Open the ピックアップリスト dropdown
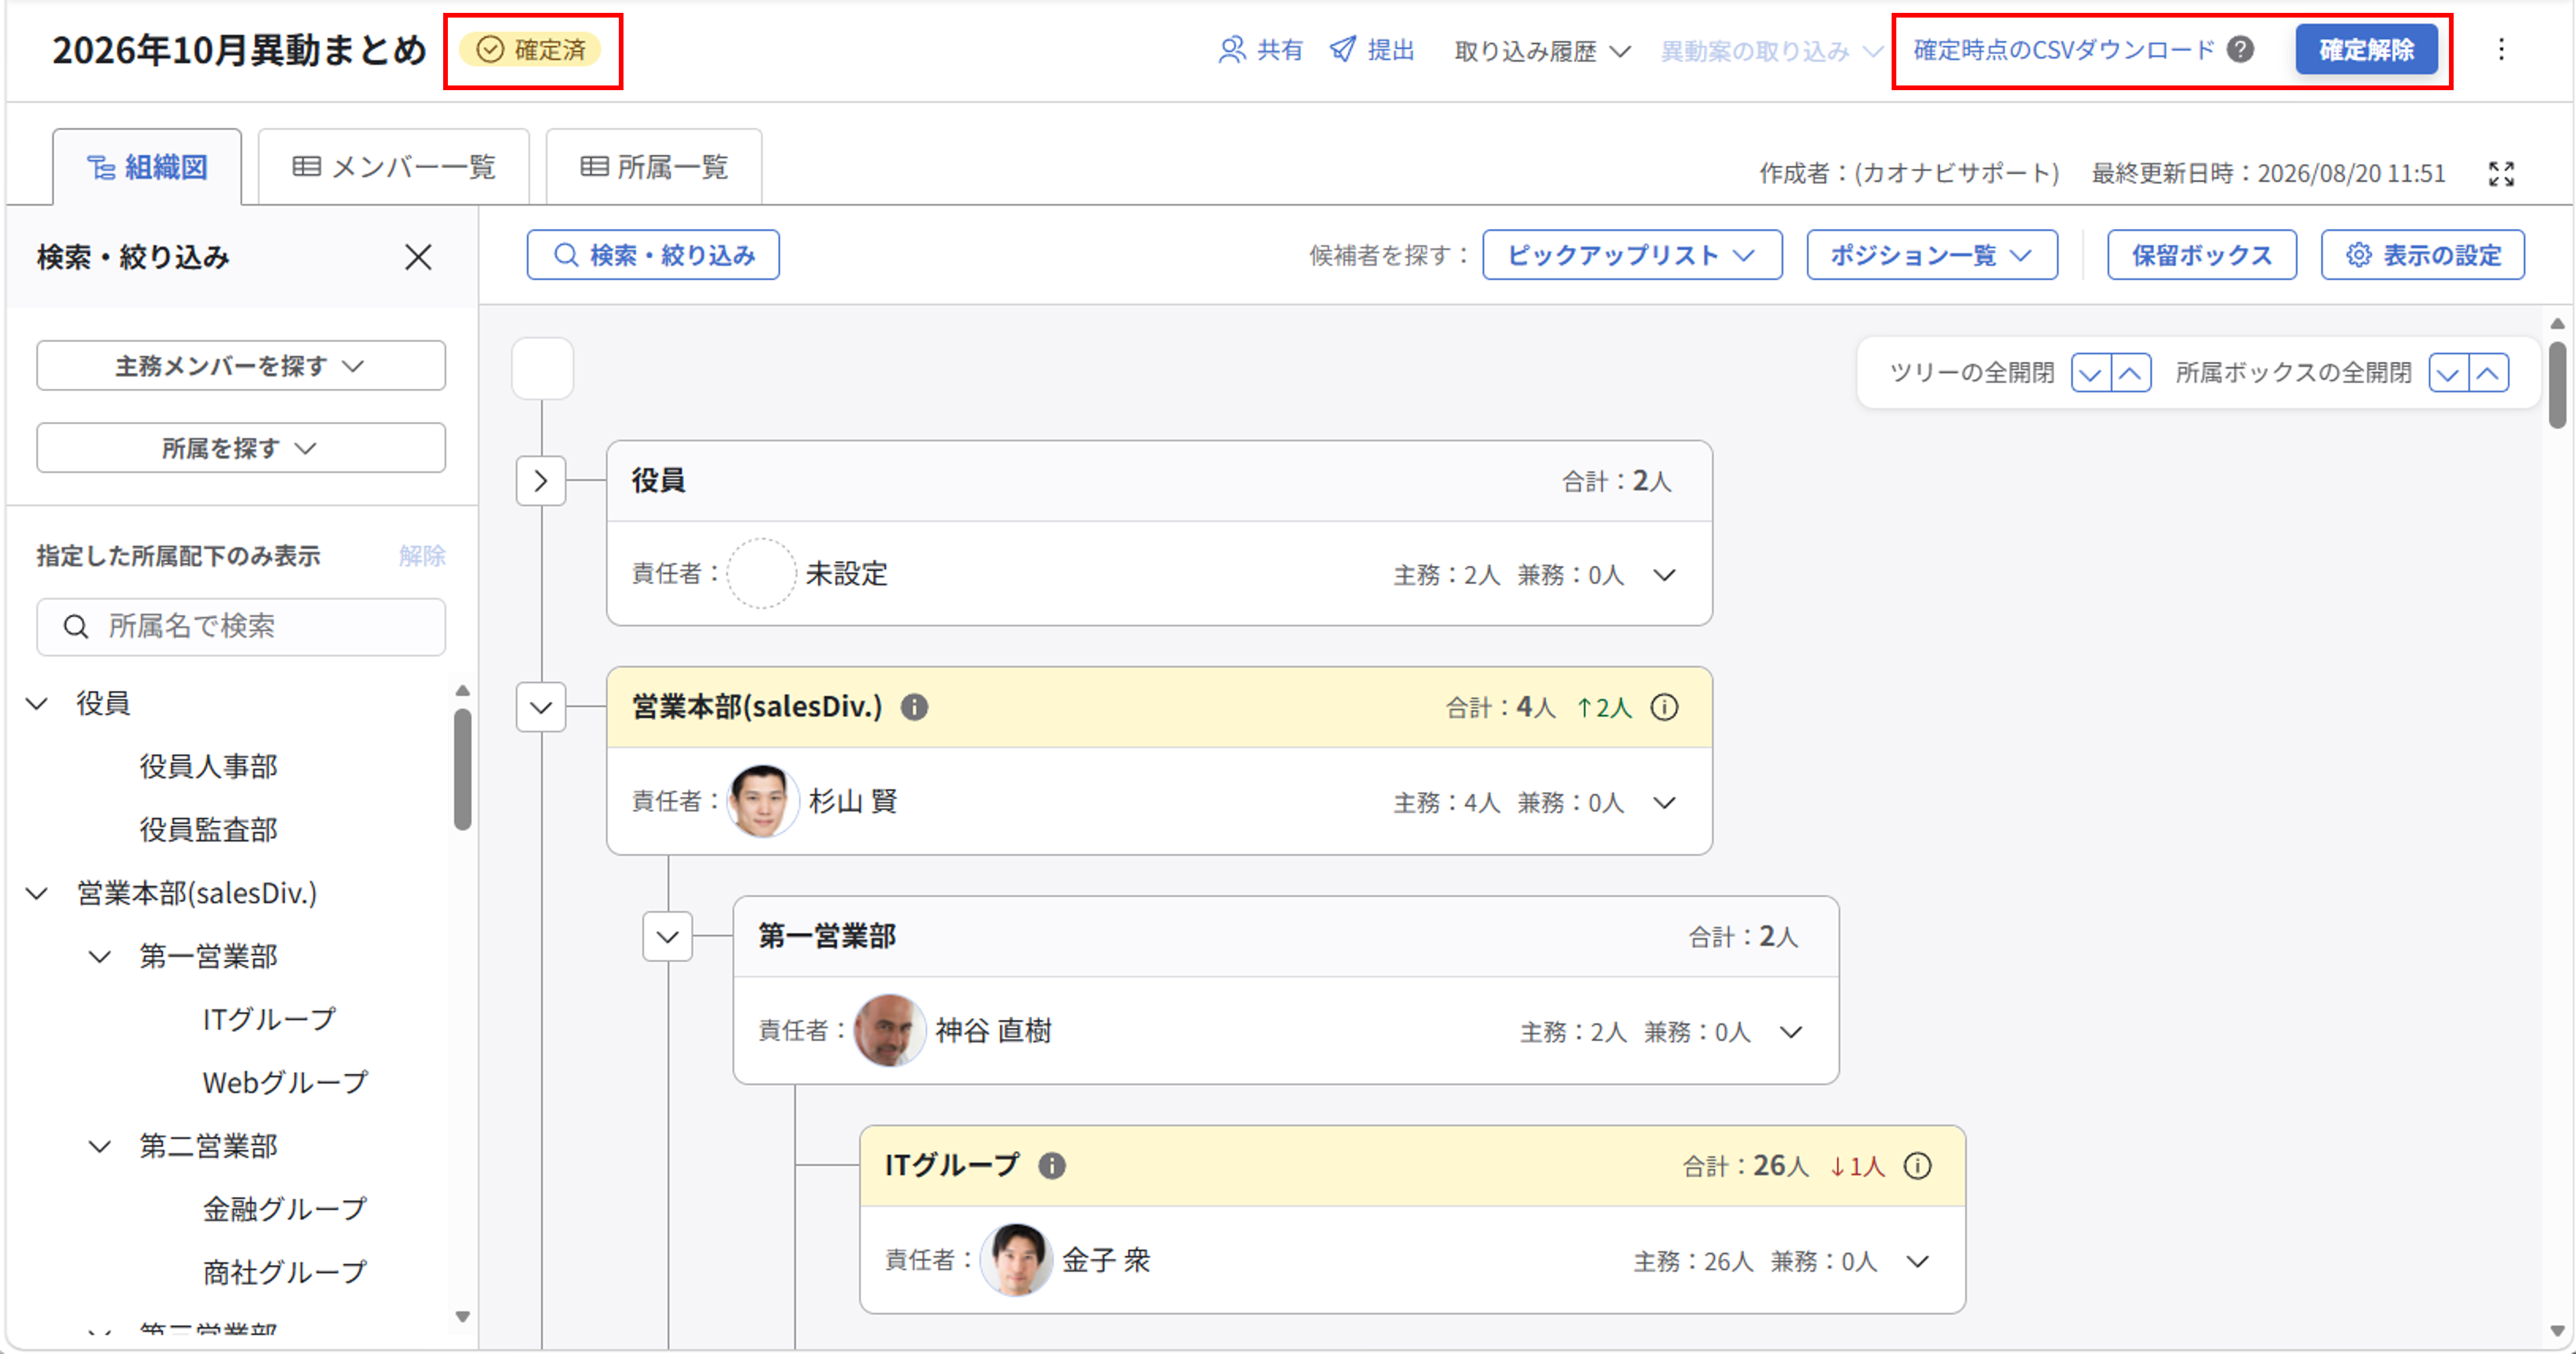This screenshot has height=1354, width=2576. tap(1631, 255)
